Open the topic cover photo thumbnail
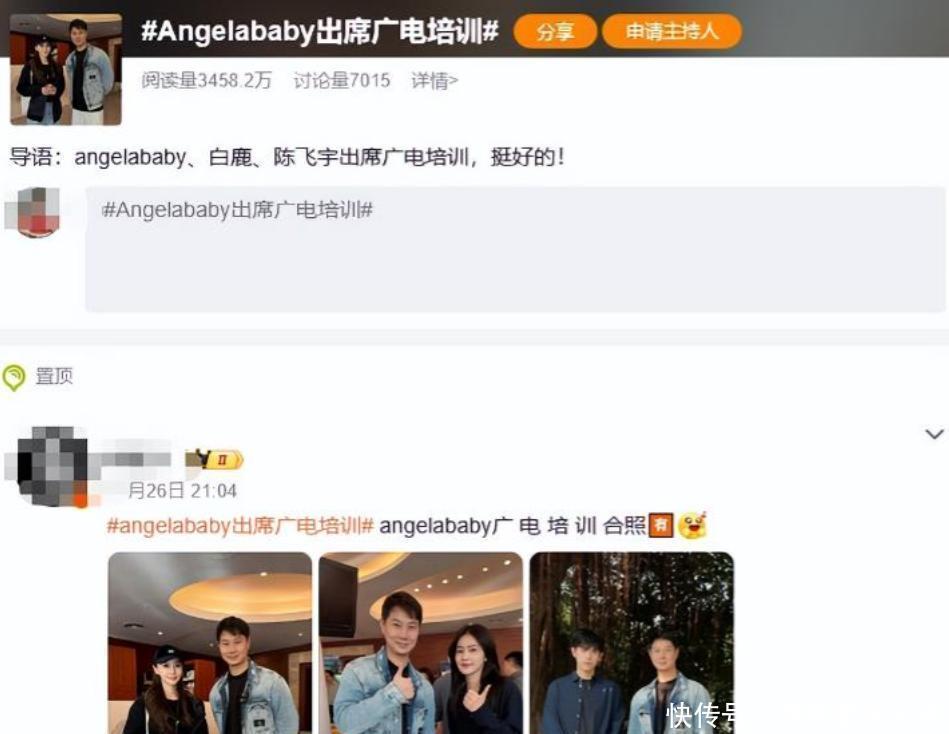The image size is (949, 734). [66, 70]
